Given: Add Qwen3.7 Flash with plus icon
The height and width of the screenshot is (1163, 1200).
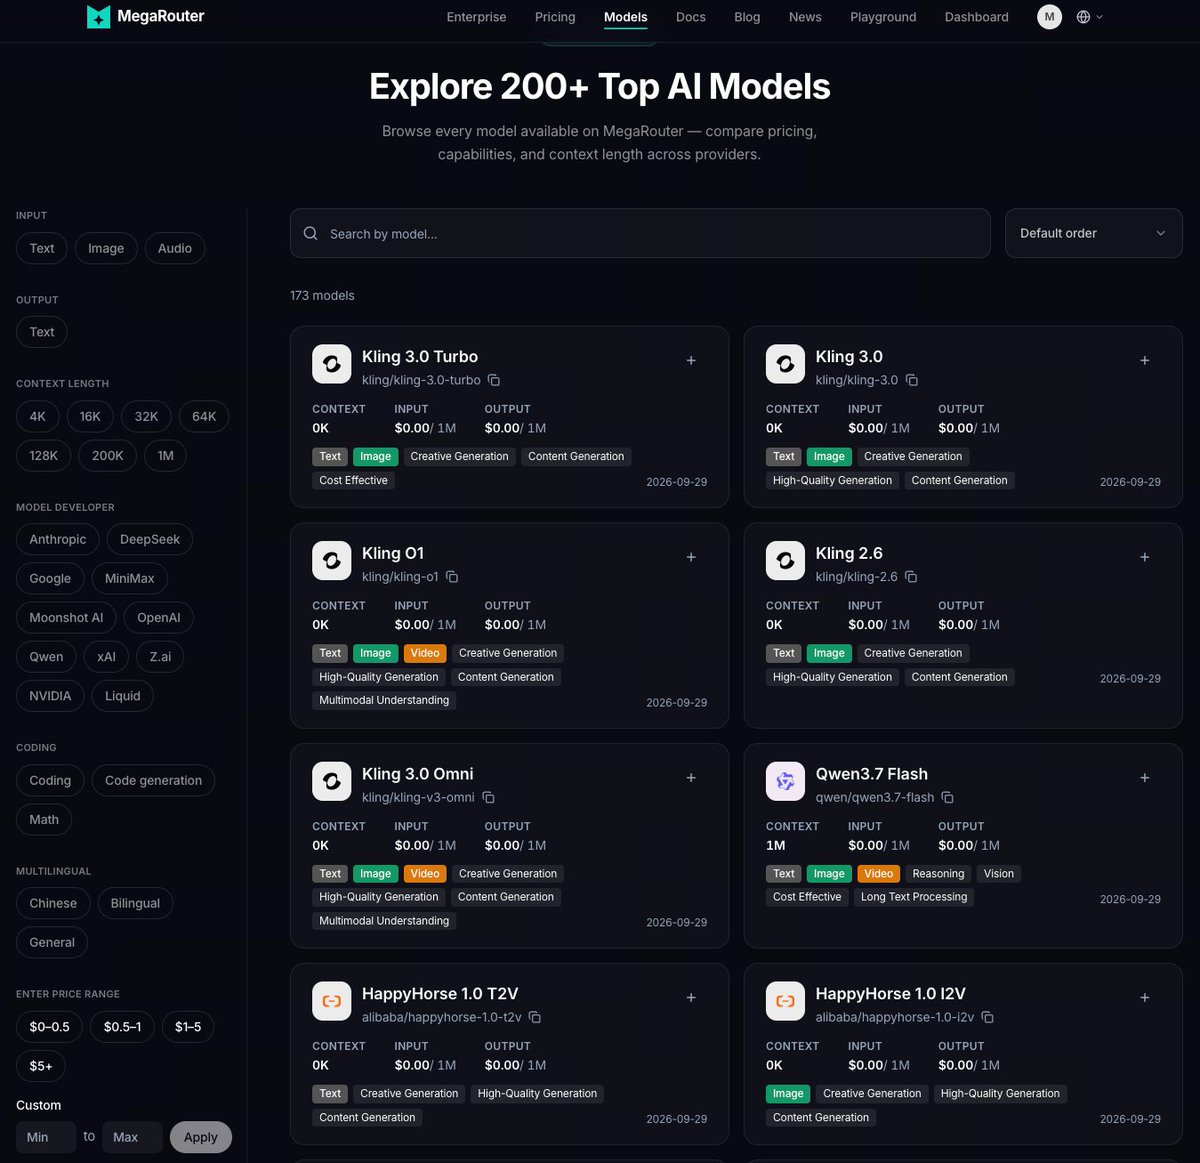Looking at the screenshot, I should point(1145,778).
